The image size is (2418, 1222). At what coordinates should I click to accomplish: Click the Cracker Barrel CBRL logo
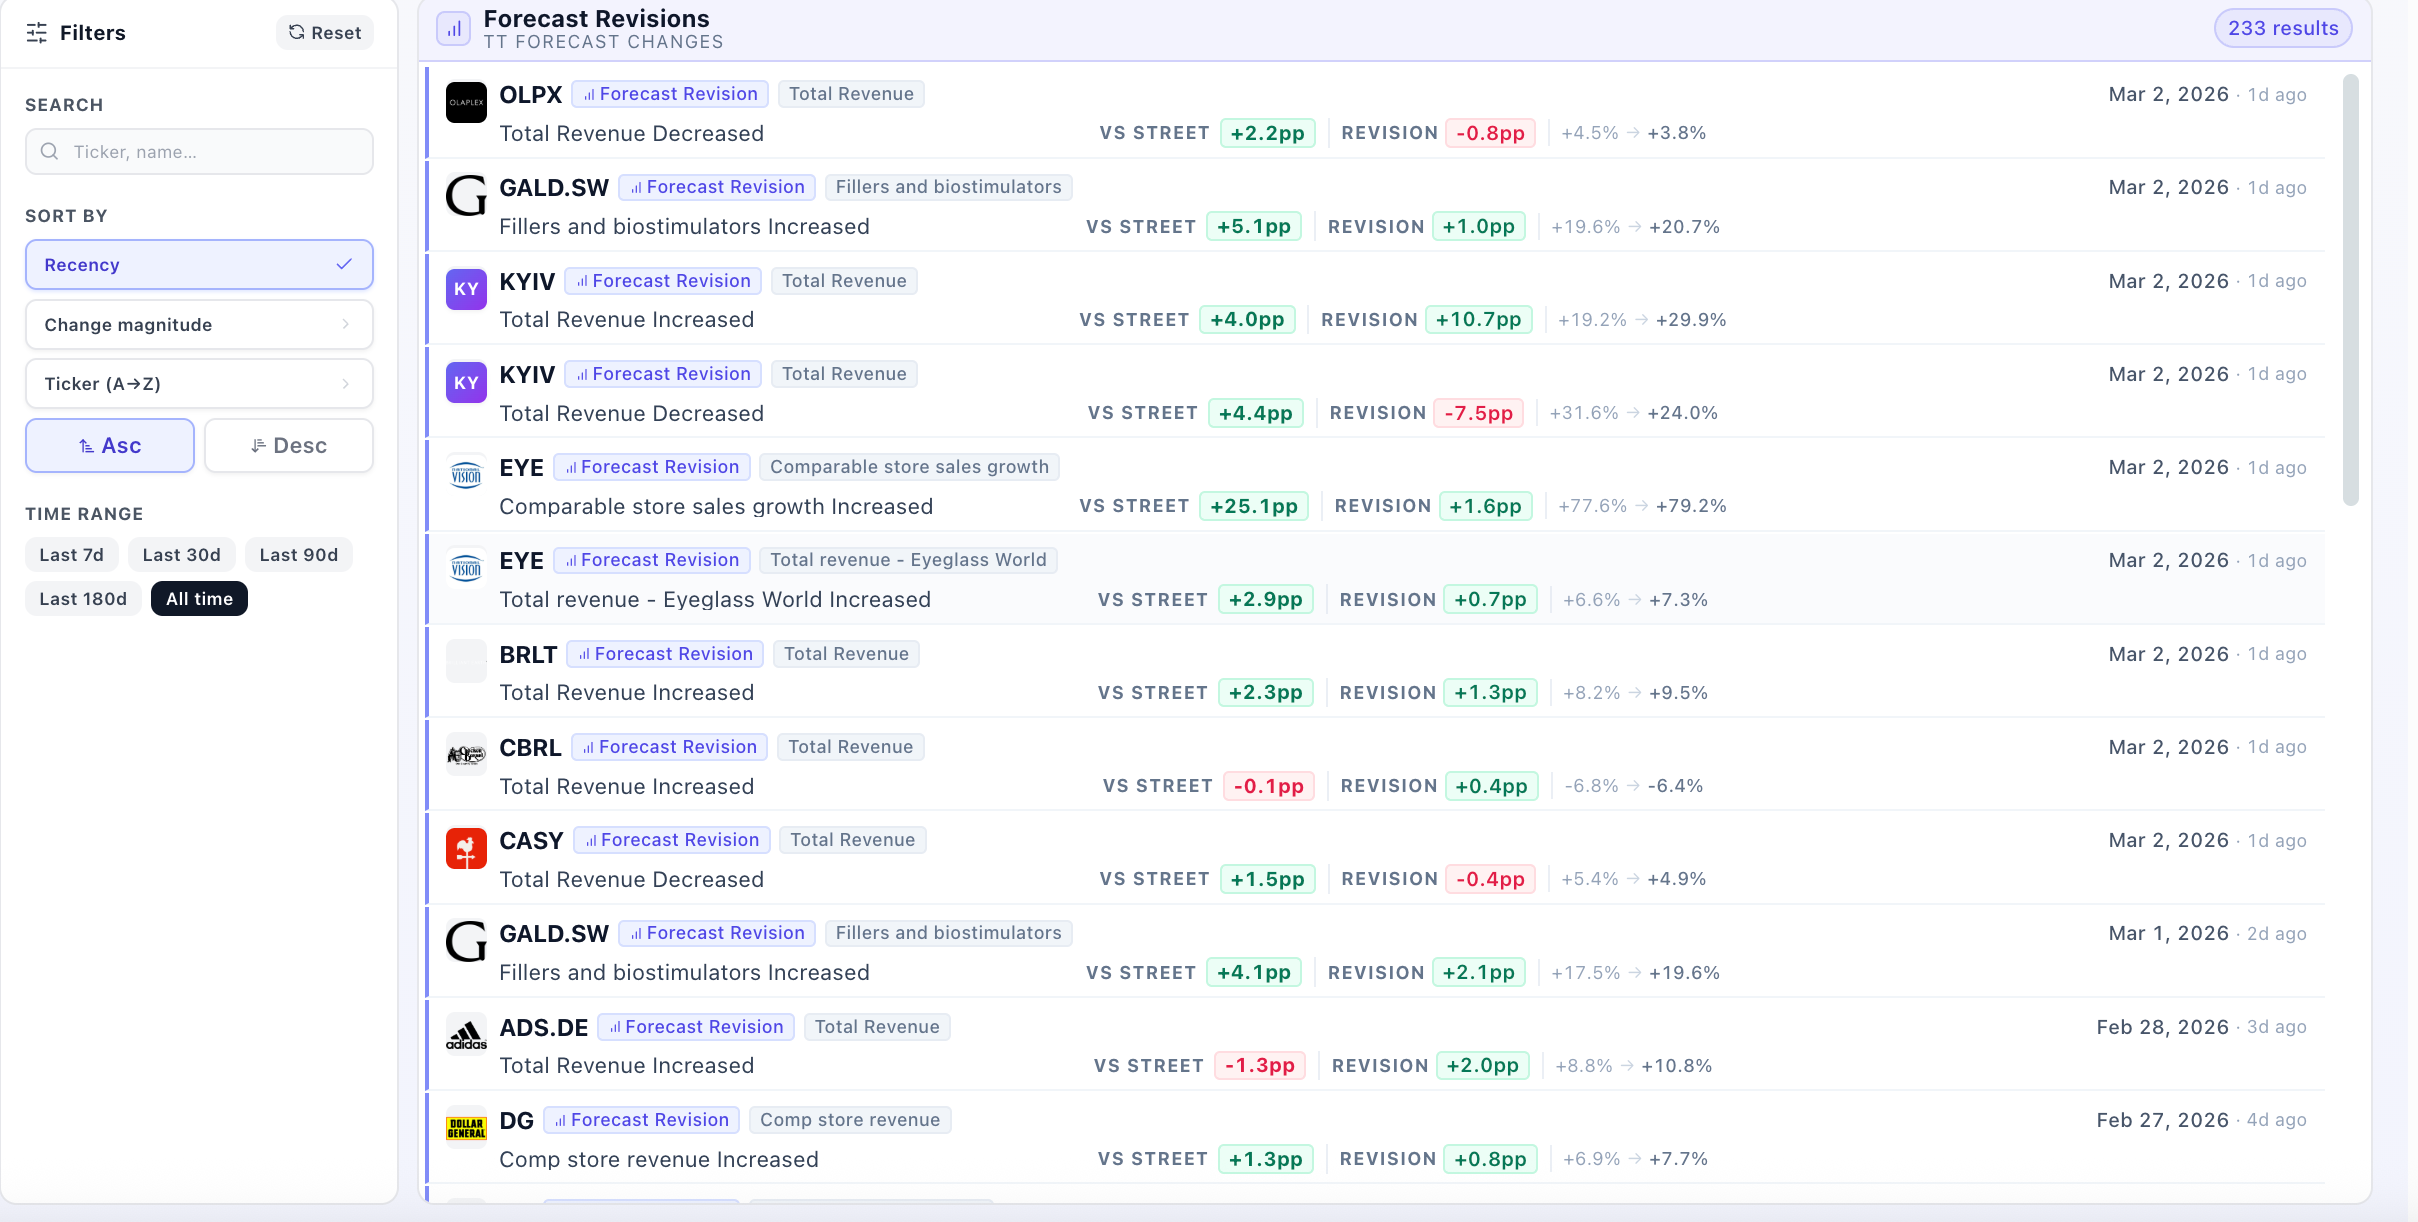tap(466, 755)
